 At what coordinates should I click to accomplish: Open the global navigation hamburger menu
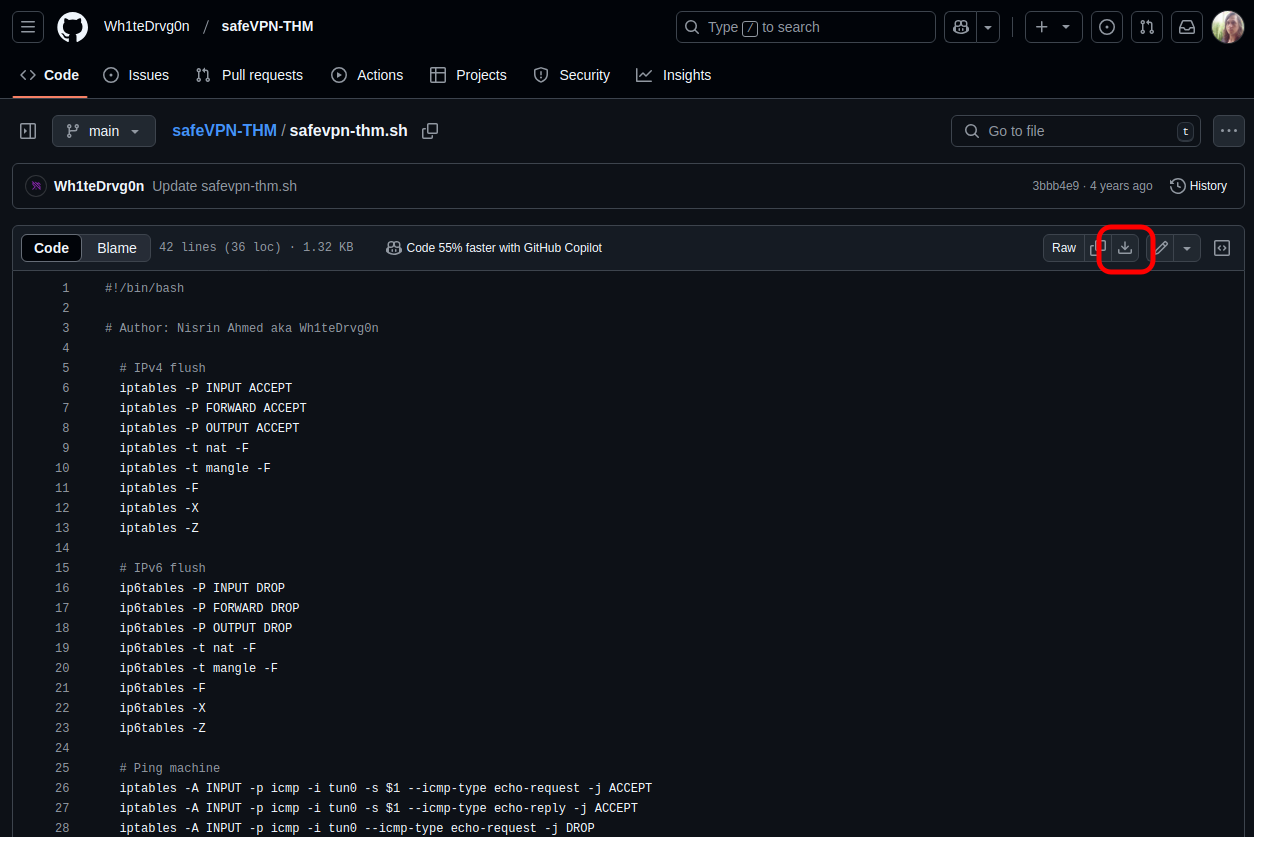(28, 27)
